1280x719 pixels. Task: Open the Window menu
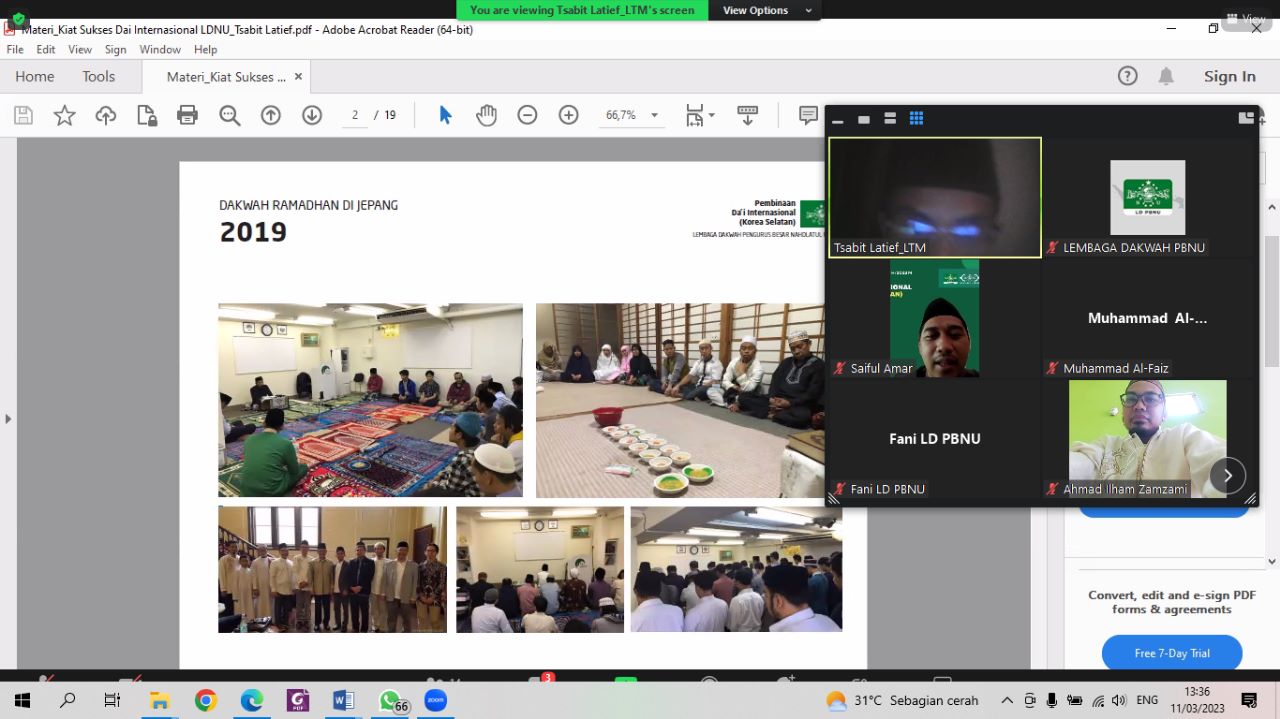pyautogui.click(x=160, y=49)
